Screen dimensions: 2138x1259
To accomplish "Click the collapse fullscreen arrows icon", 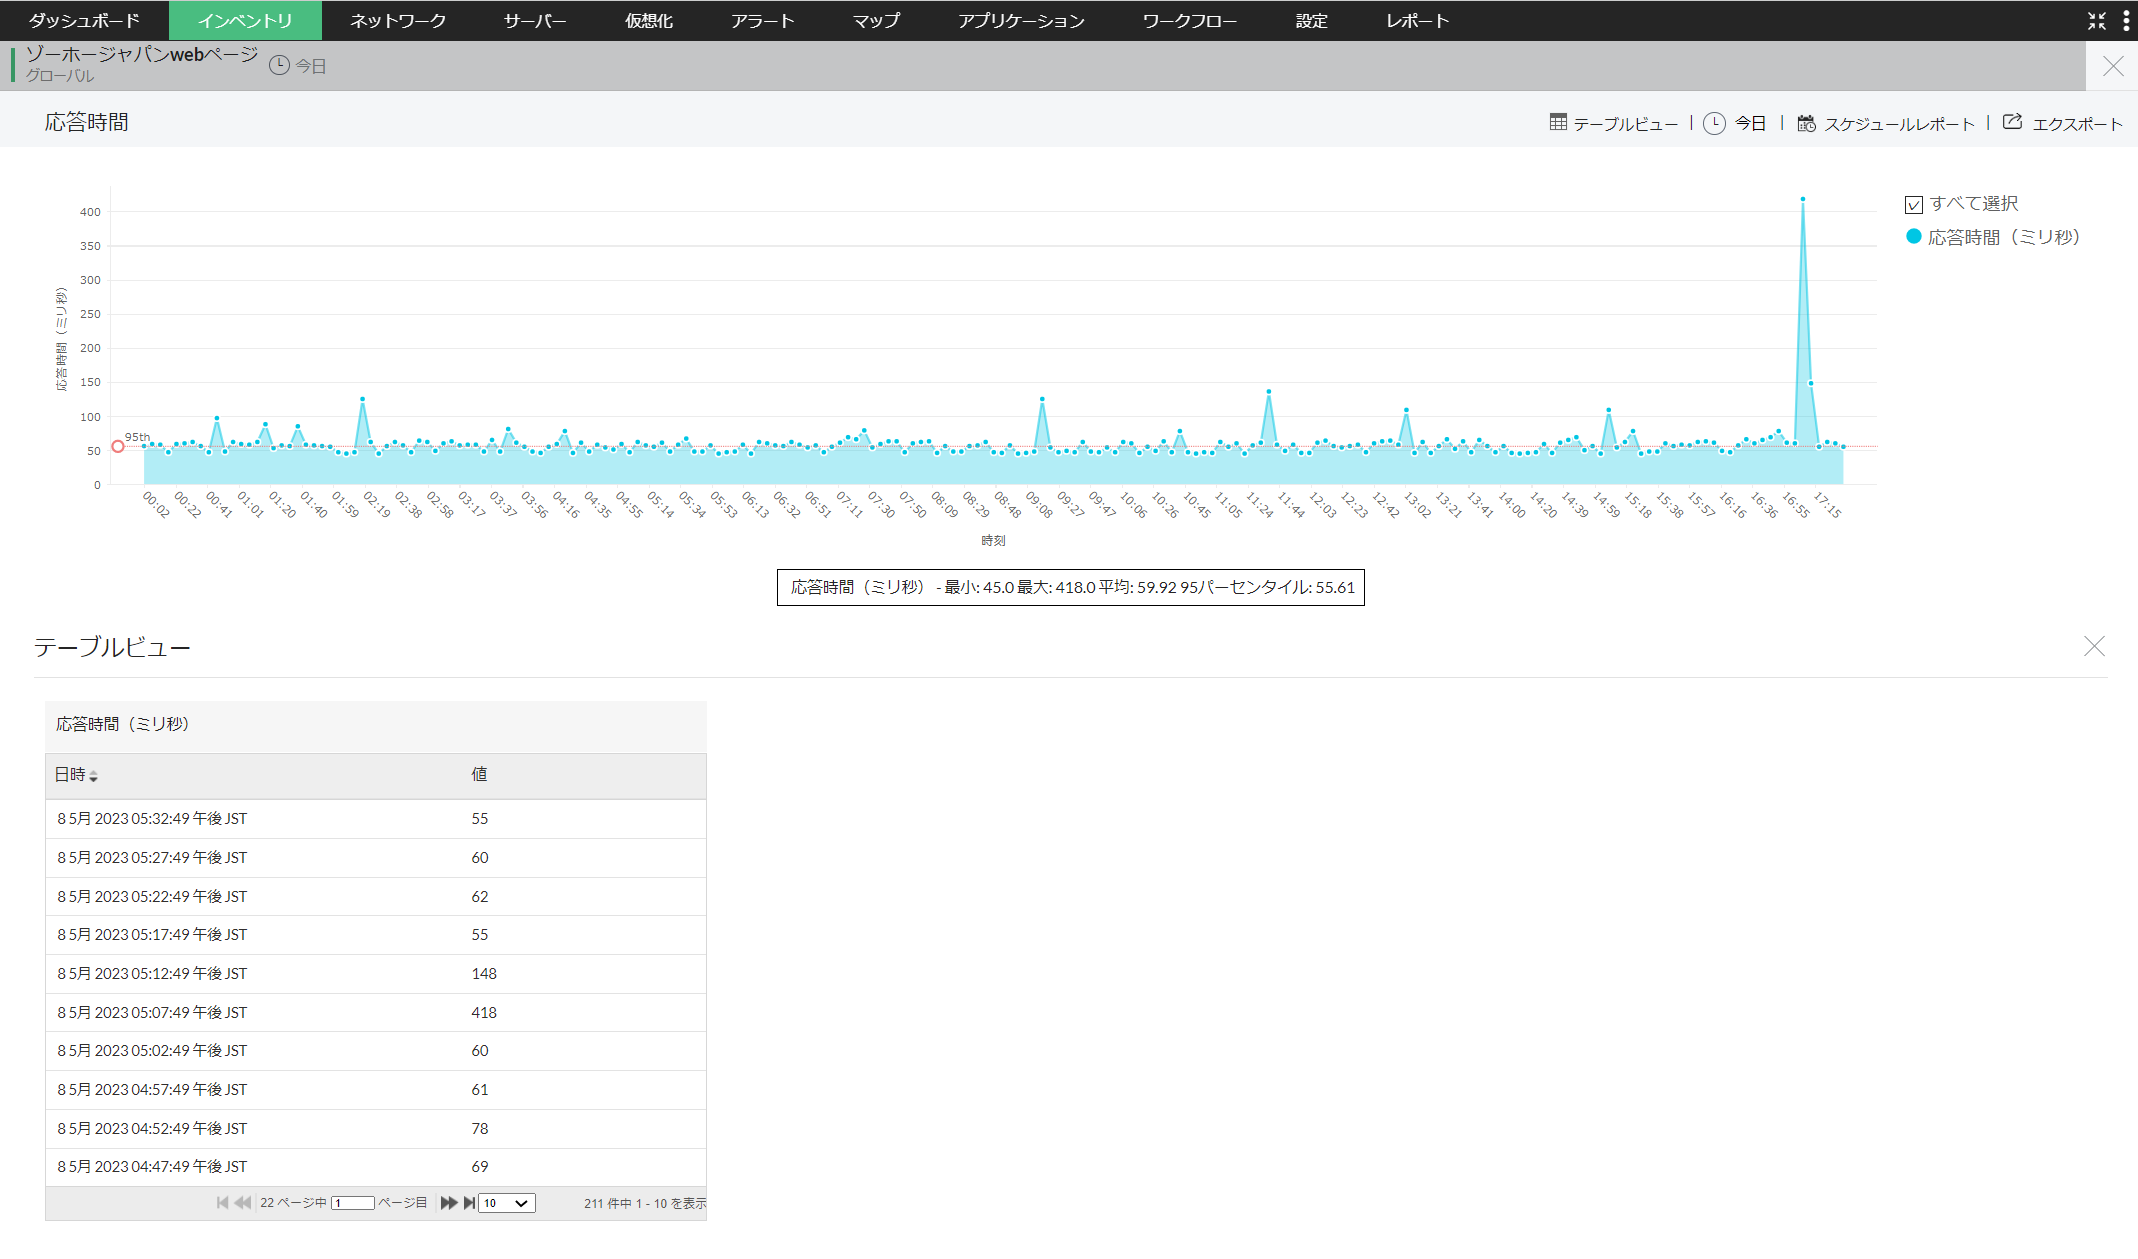I will pyautogui.click(x=2097, y=20).
